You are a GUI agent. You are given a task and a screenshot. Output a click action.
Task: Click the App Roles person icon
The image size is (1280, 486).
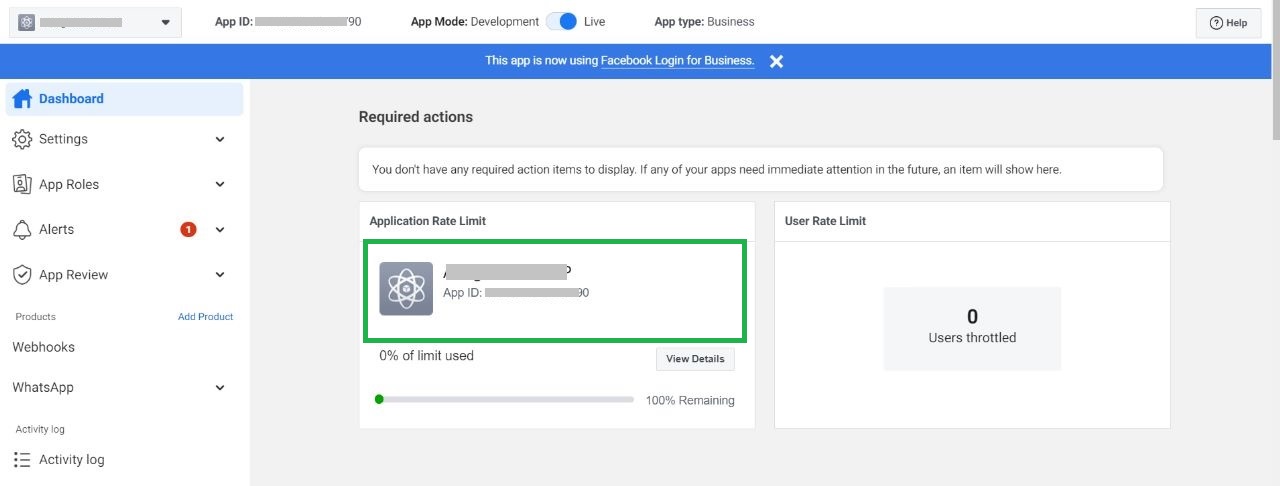pos(22,184)
